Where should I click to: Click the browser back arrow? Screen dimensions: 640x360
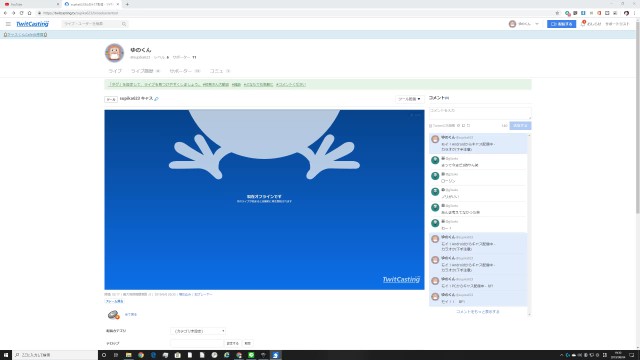(x=5, y=13)
